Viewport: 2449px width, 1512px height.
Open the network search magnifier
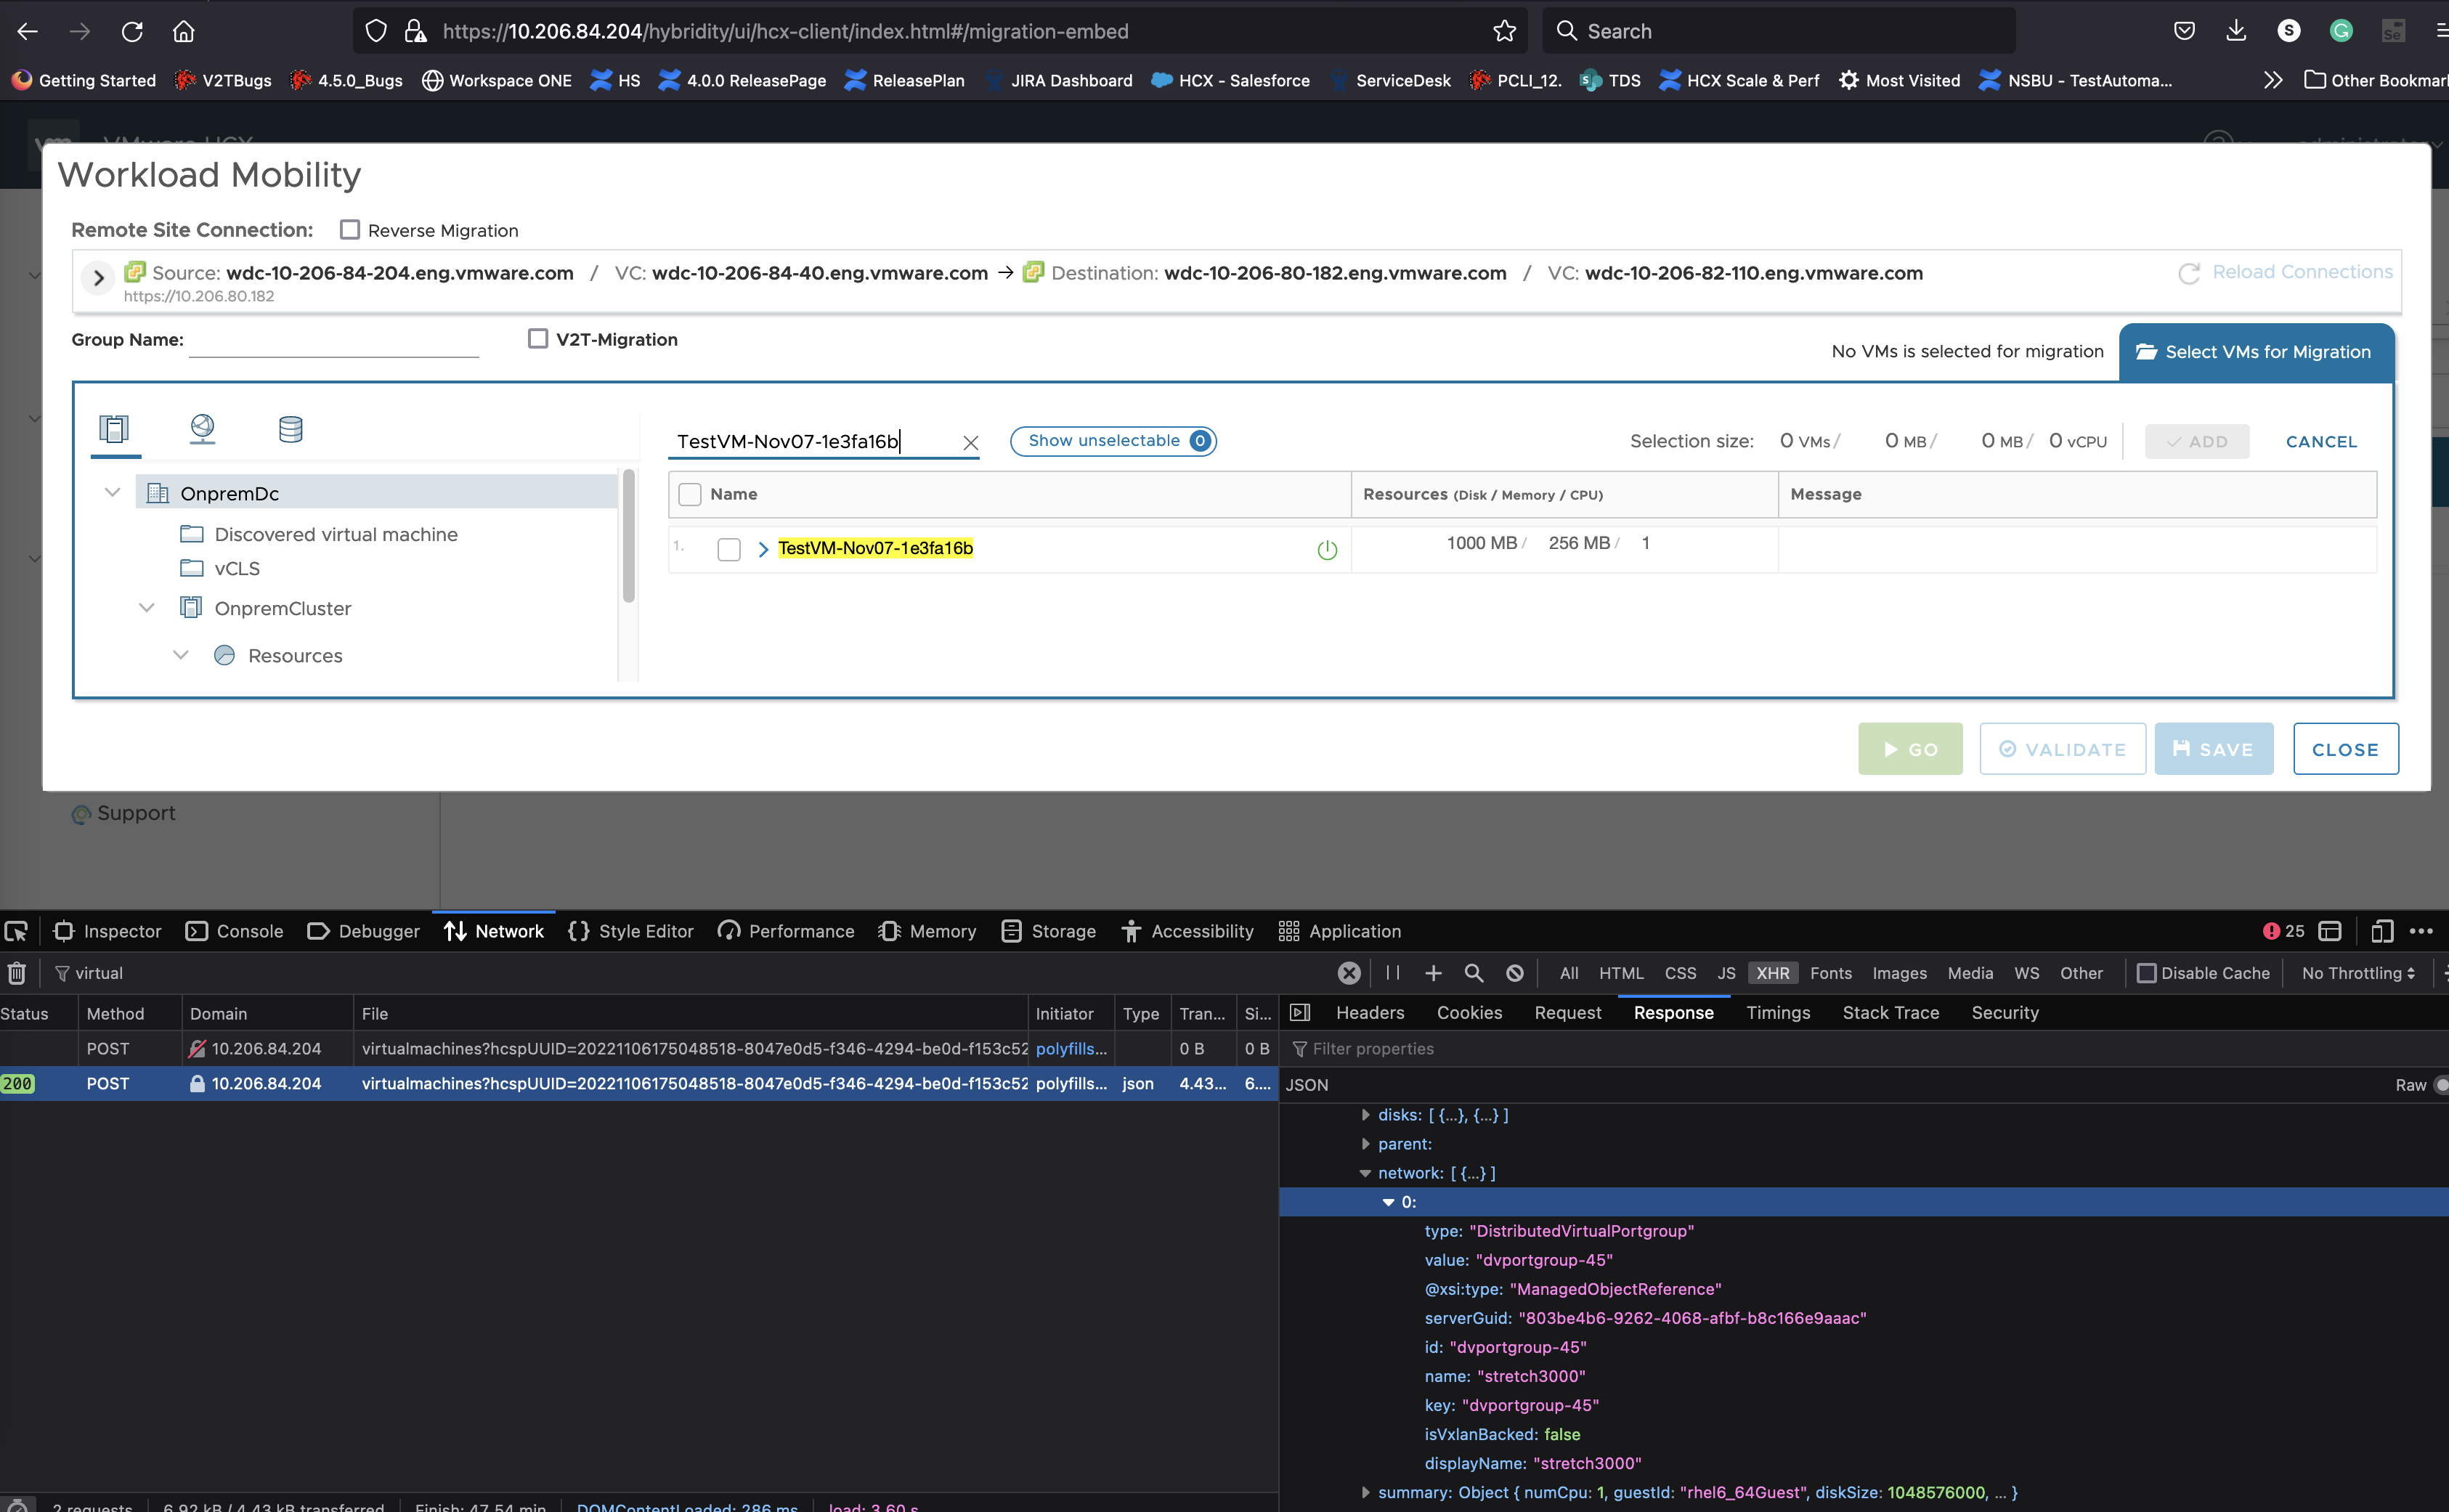1474,973
